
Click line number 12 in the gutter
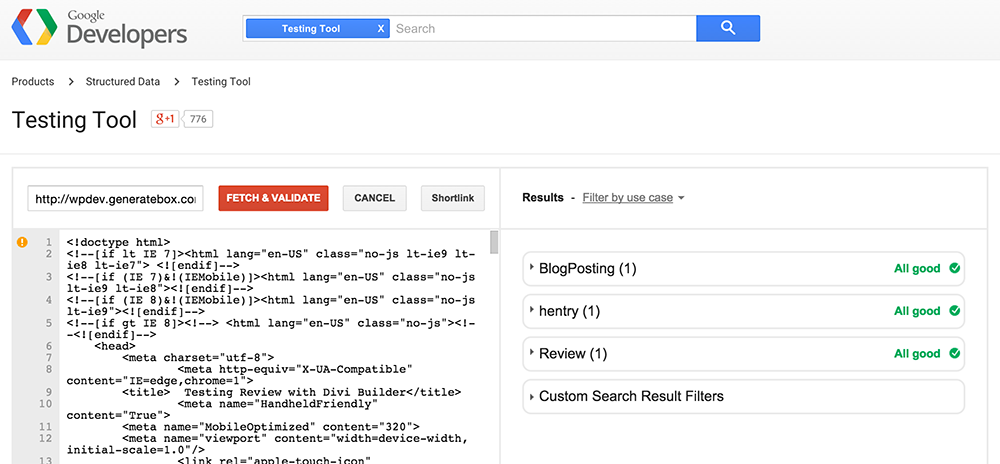[x=46, y=439]
